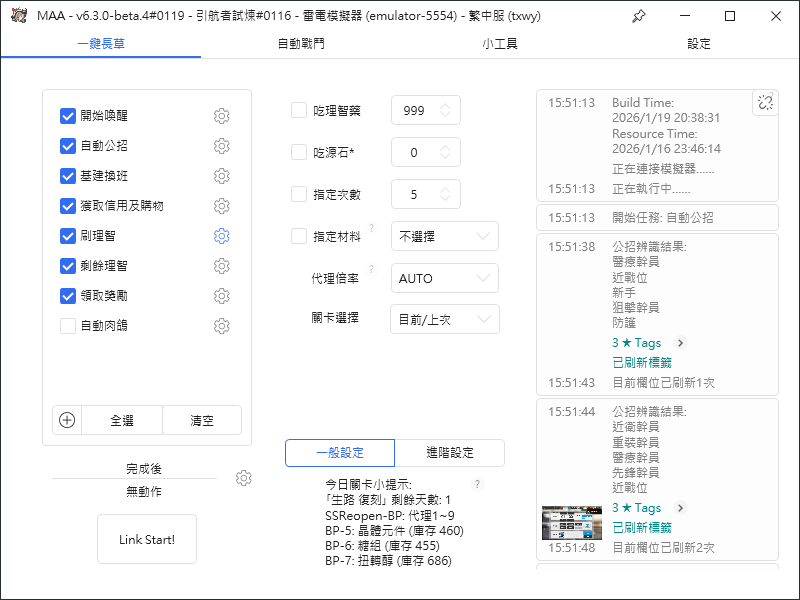Click the plus icon to add task
Image resolution: width=800 pixels, height=600 pixels.
[67, 420]
